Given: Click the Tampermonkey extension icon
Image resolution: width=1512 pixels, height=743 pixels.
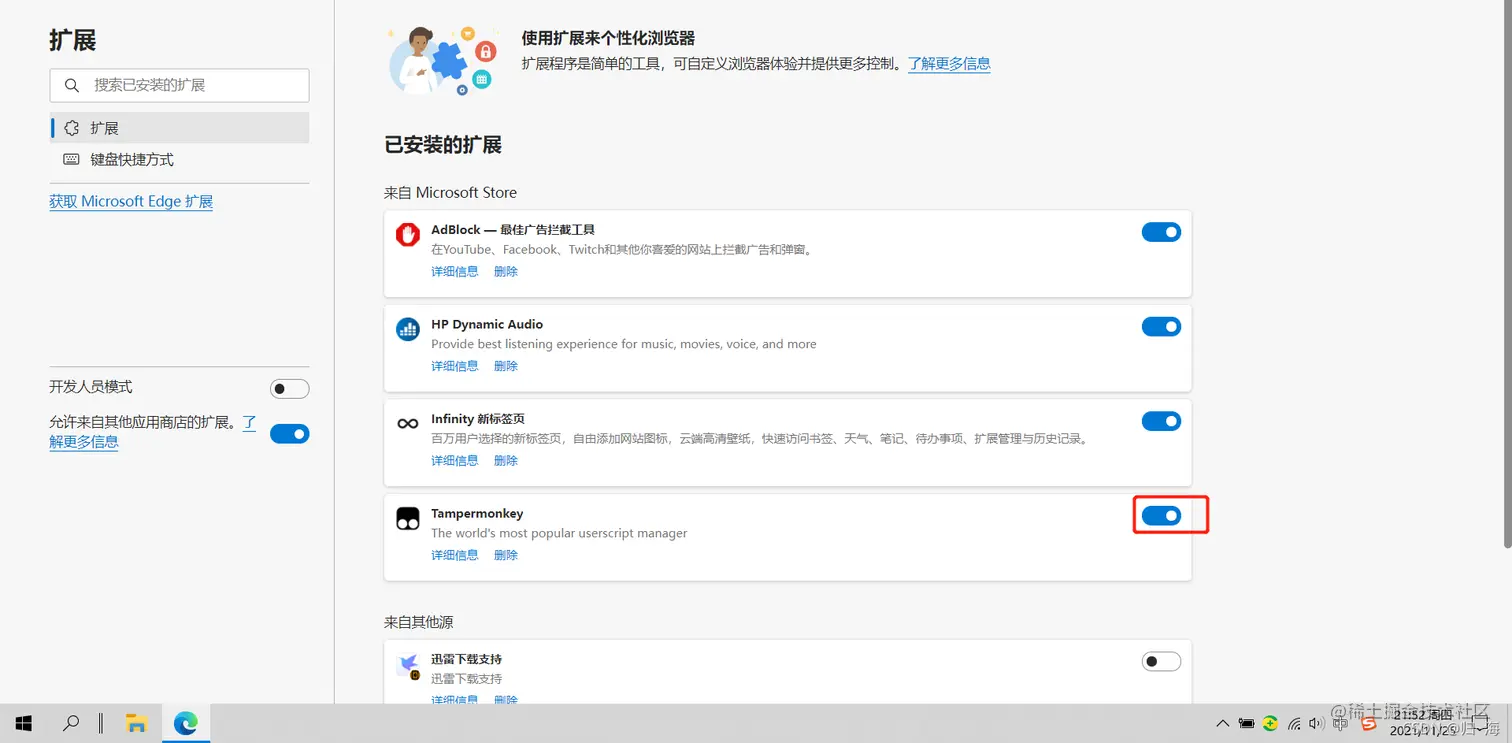Looking at the screenshot, I should tap(408, 518).
